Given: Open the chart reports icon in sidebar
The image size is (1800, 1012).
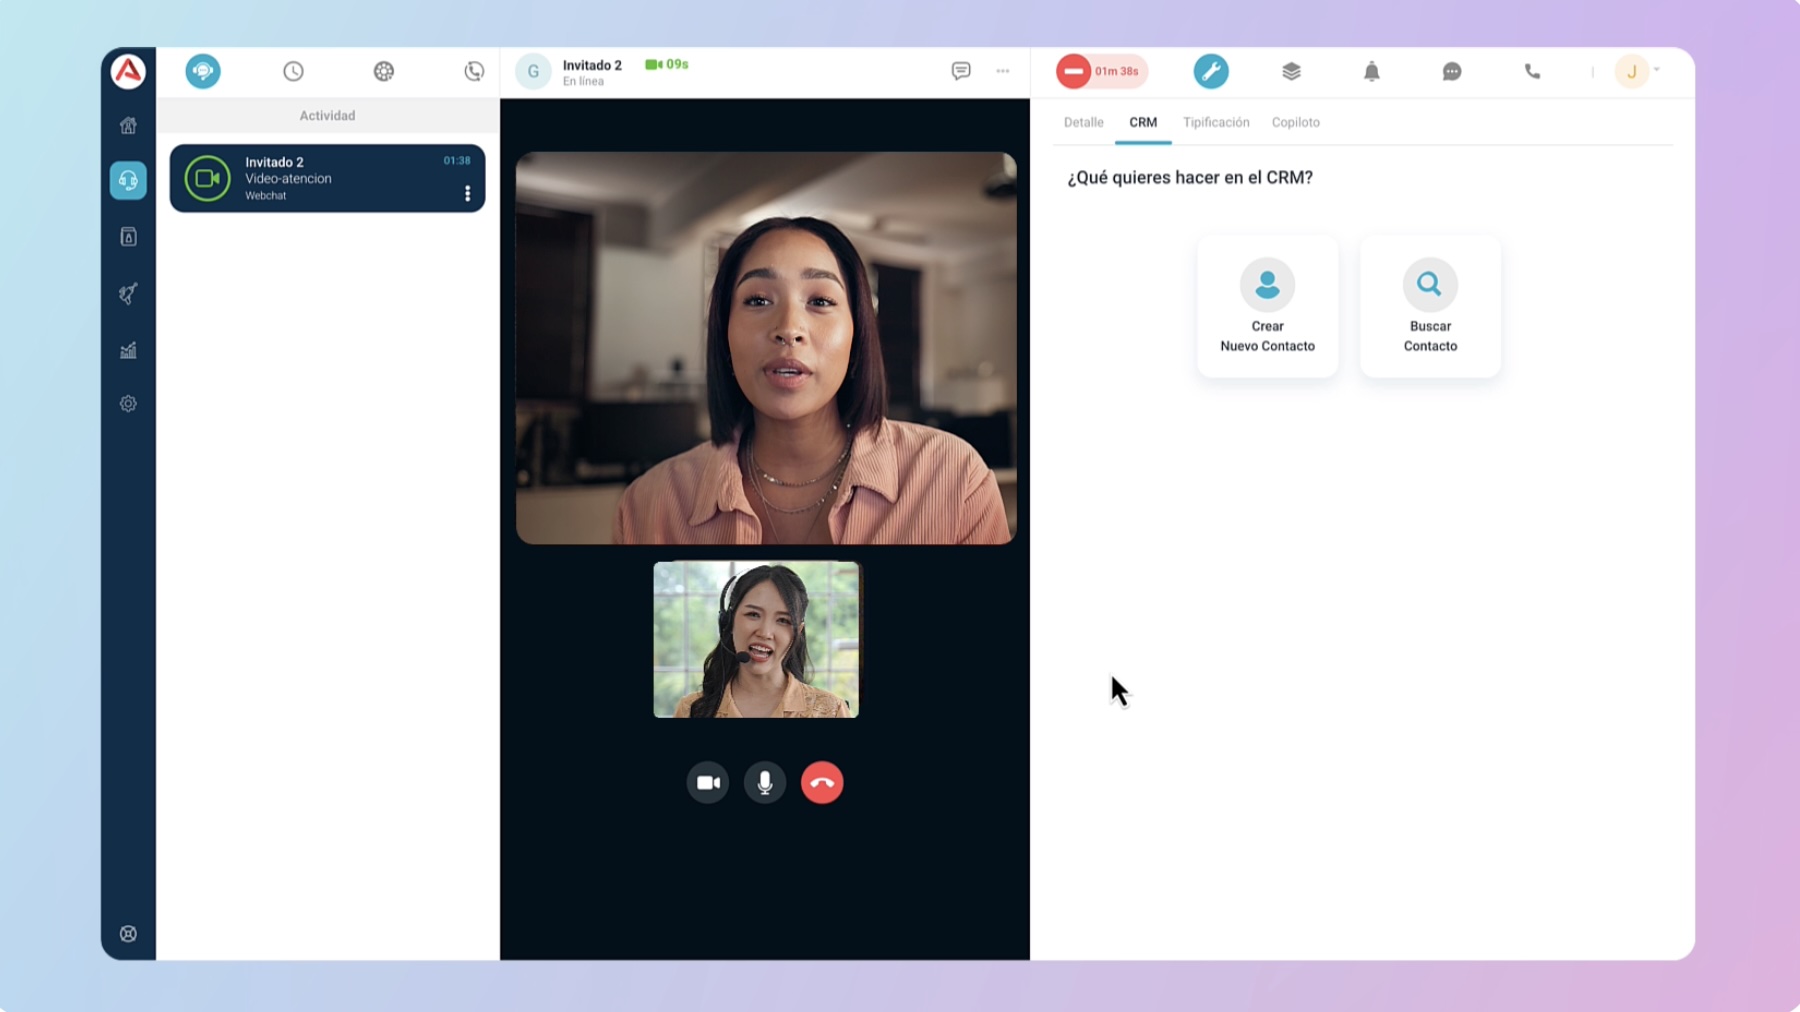Looking at the screenshot, I should click(128, 350).
